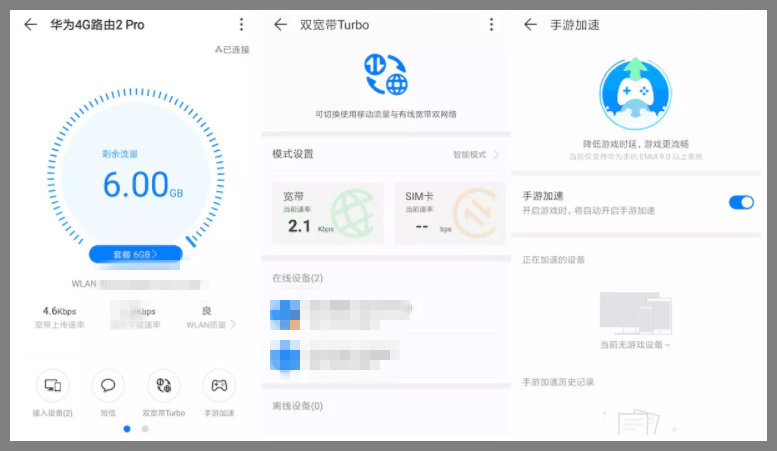Open the more options menu on the 双宽带Turbo screen
The height and width of the screenshot is (451, 777).
tap(491, 24)
